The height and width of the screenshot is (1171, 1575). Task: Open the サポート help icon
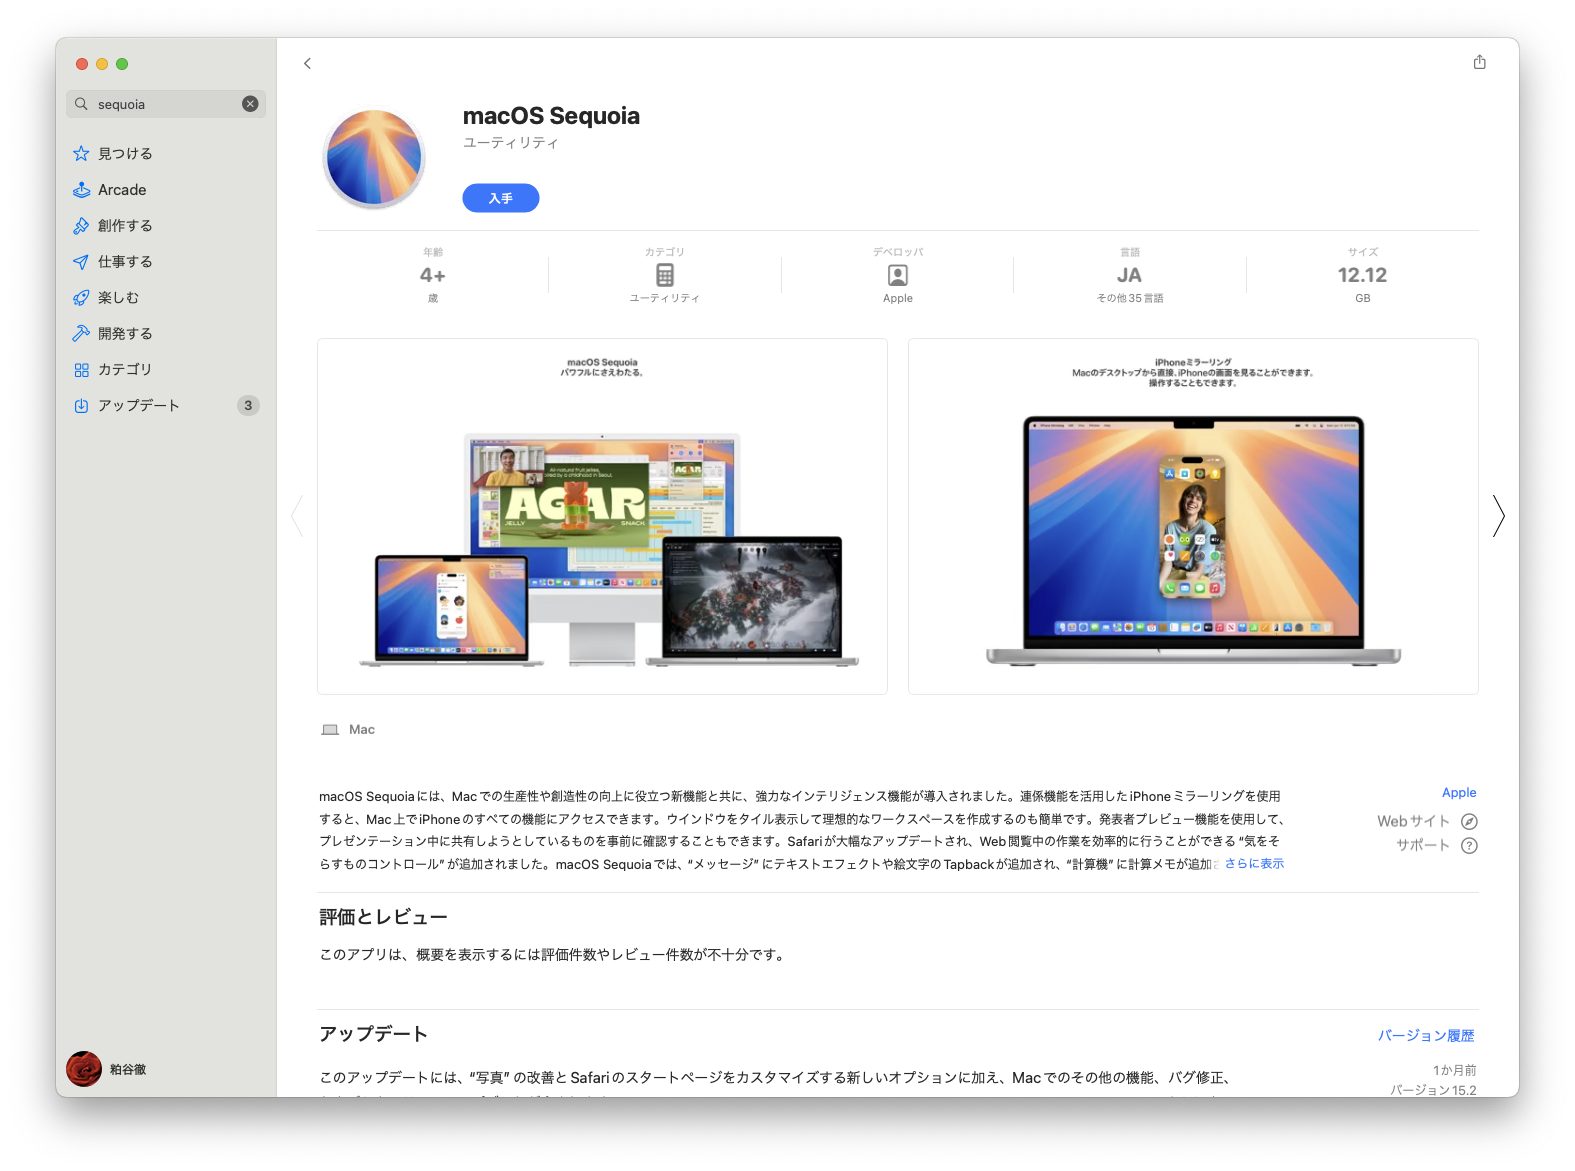(1469, 845)
